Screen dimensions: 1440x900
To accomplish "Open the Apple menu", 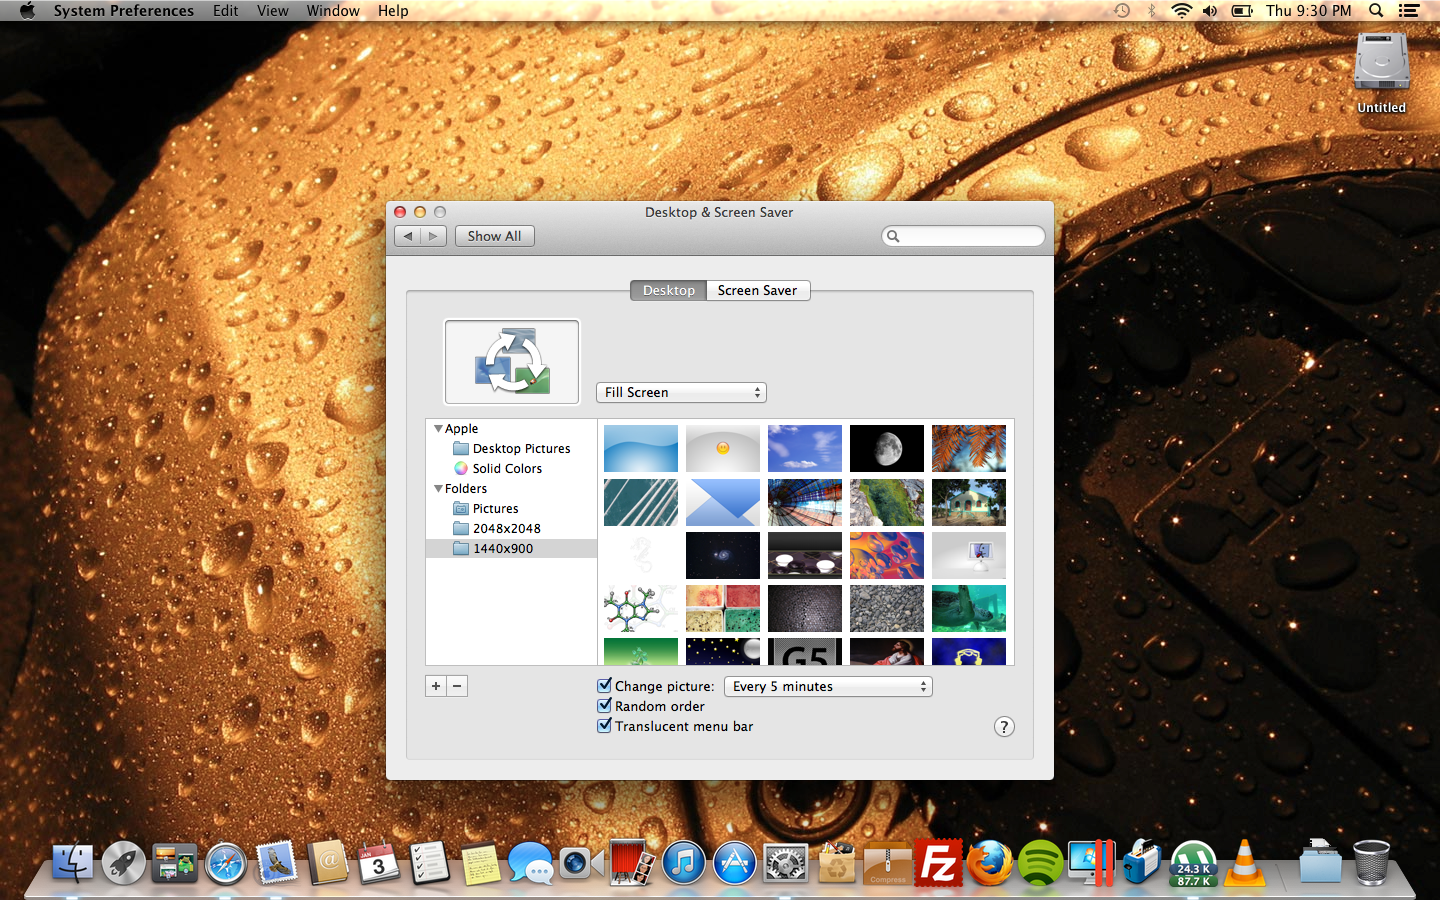I will [27, 11].
